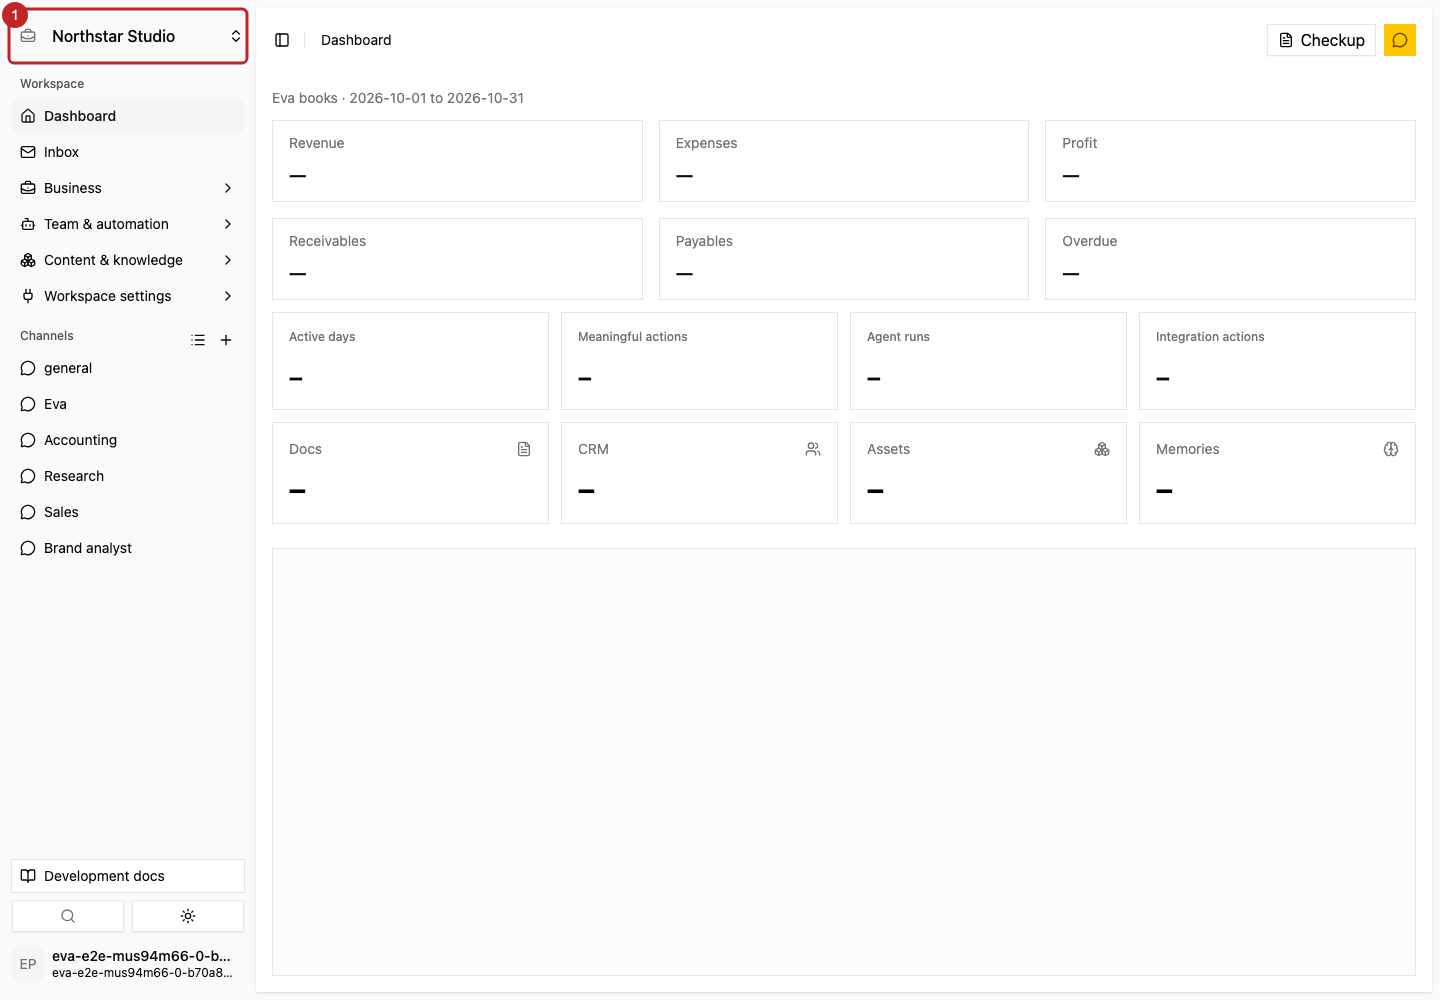
Task: Open the Accounting channel
Action: click(x=128, y=440)
